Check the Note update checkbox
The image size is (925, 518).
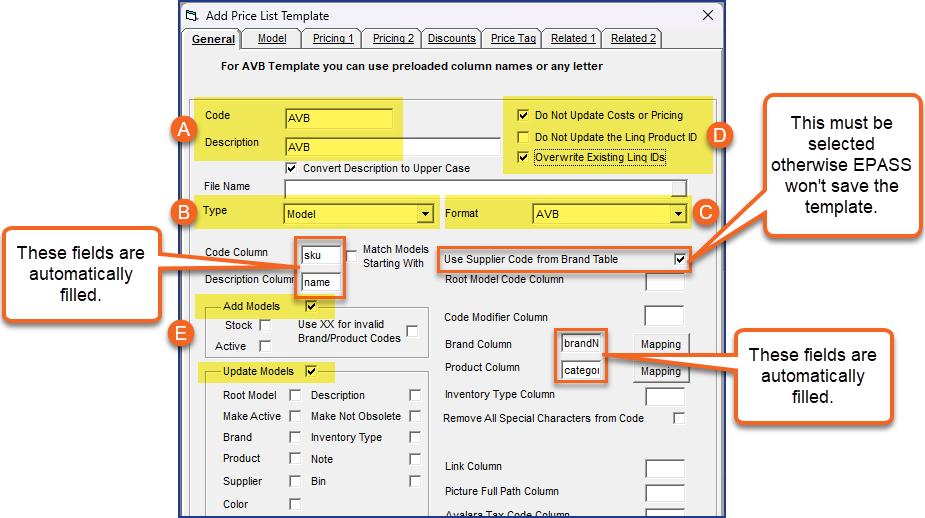pyautogui.click(x=415, y=459)
